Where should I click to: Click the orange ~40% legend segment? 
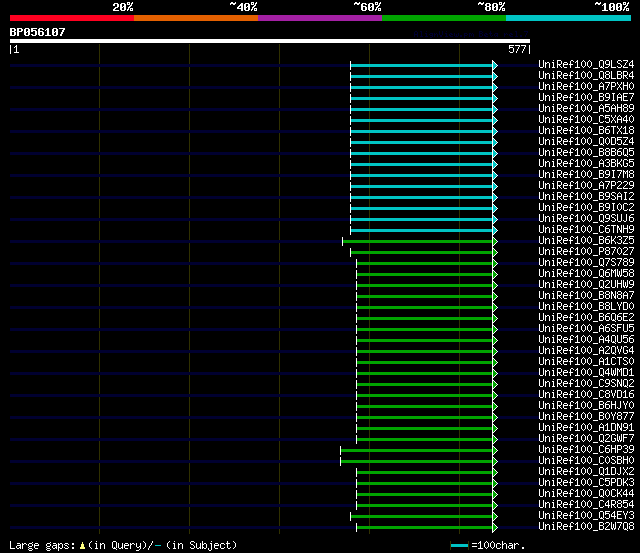tap(196, 18)
